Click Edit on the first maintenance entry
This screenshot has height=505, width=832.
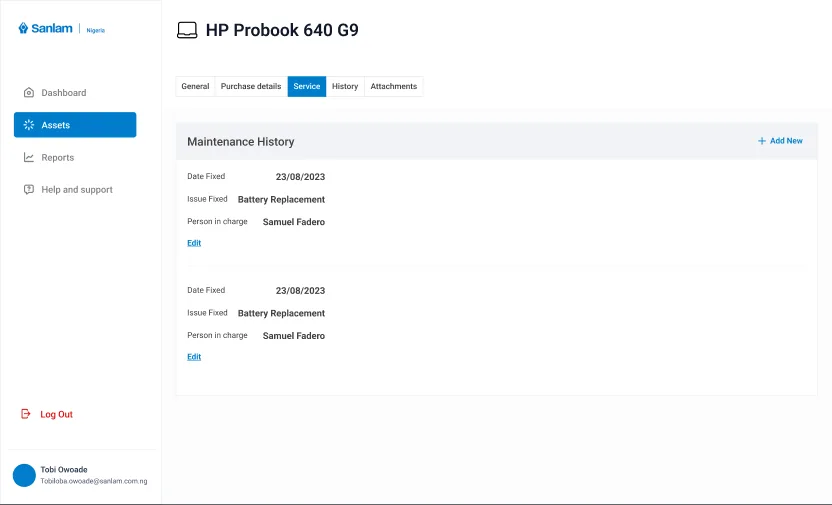pyautogui.click(x=194, y=243)
